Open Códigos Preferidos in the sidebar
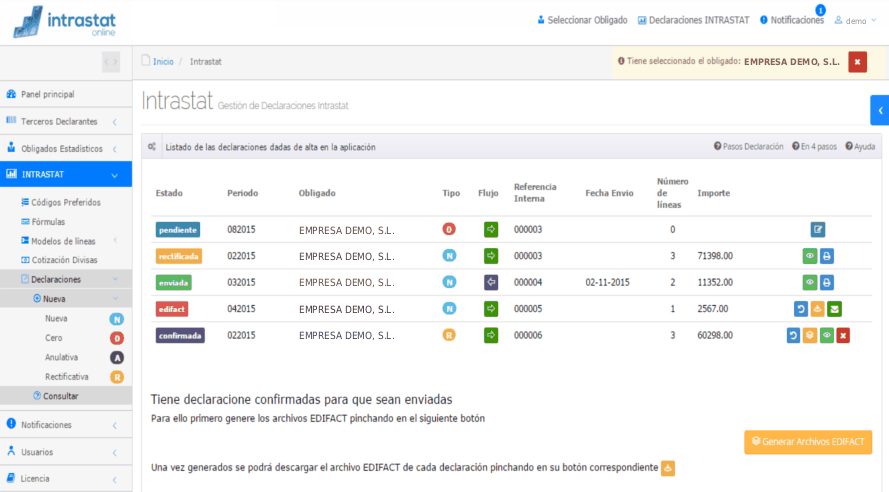 (66, 202)
